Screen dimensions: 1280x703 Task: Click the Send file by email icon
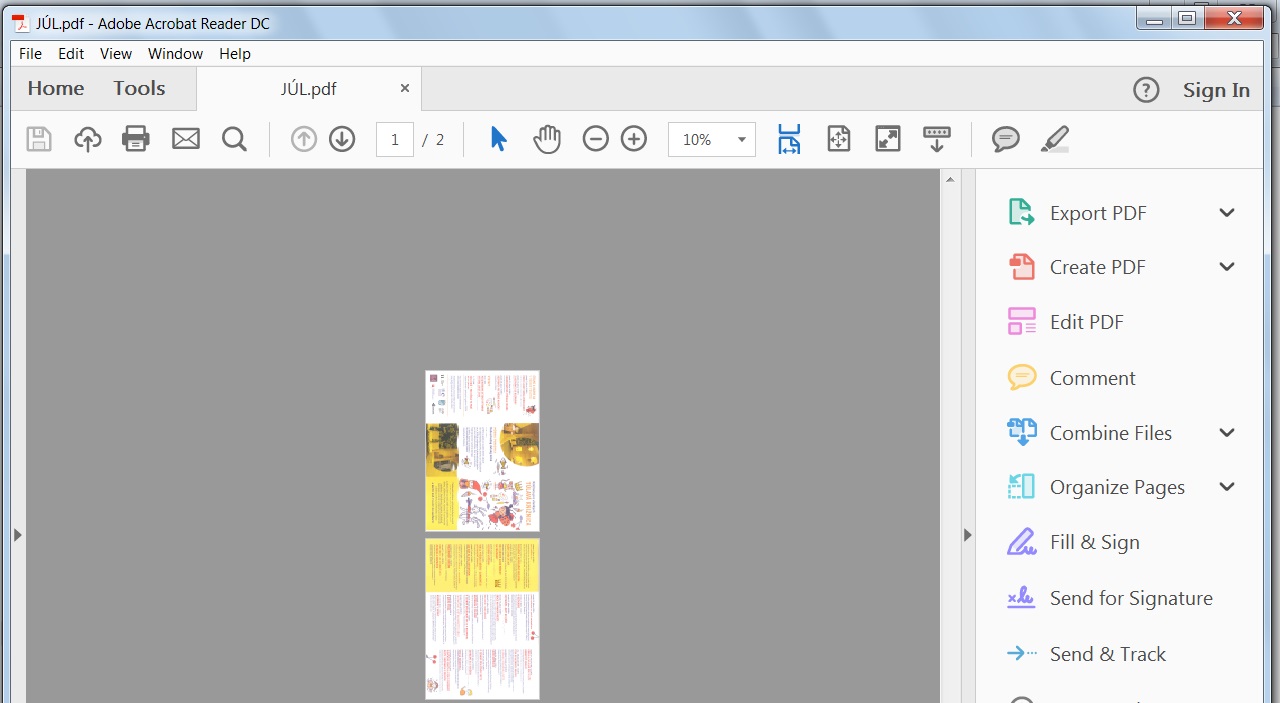pyautogui.click(x=186, y=139)
